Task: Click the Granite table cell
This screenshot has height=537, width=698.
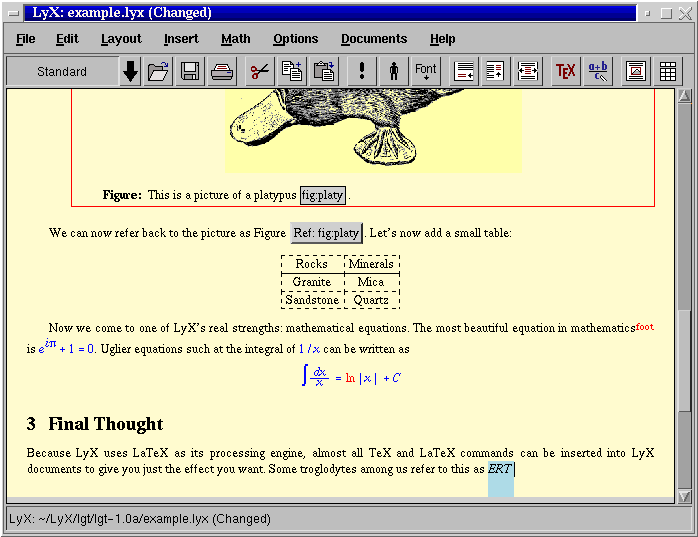Action: (312, 282)
